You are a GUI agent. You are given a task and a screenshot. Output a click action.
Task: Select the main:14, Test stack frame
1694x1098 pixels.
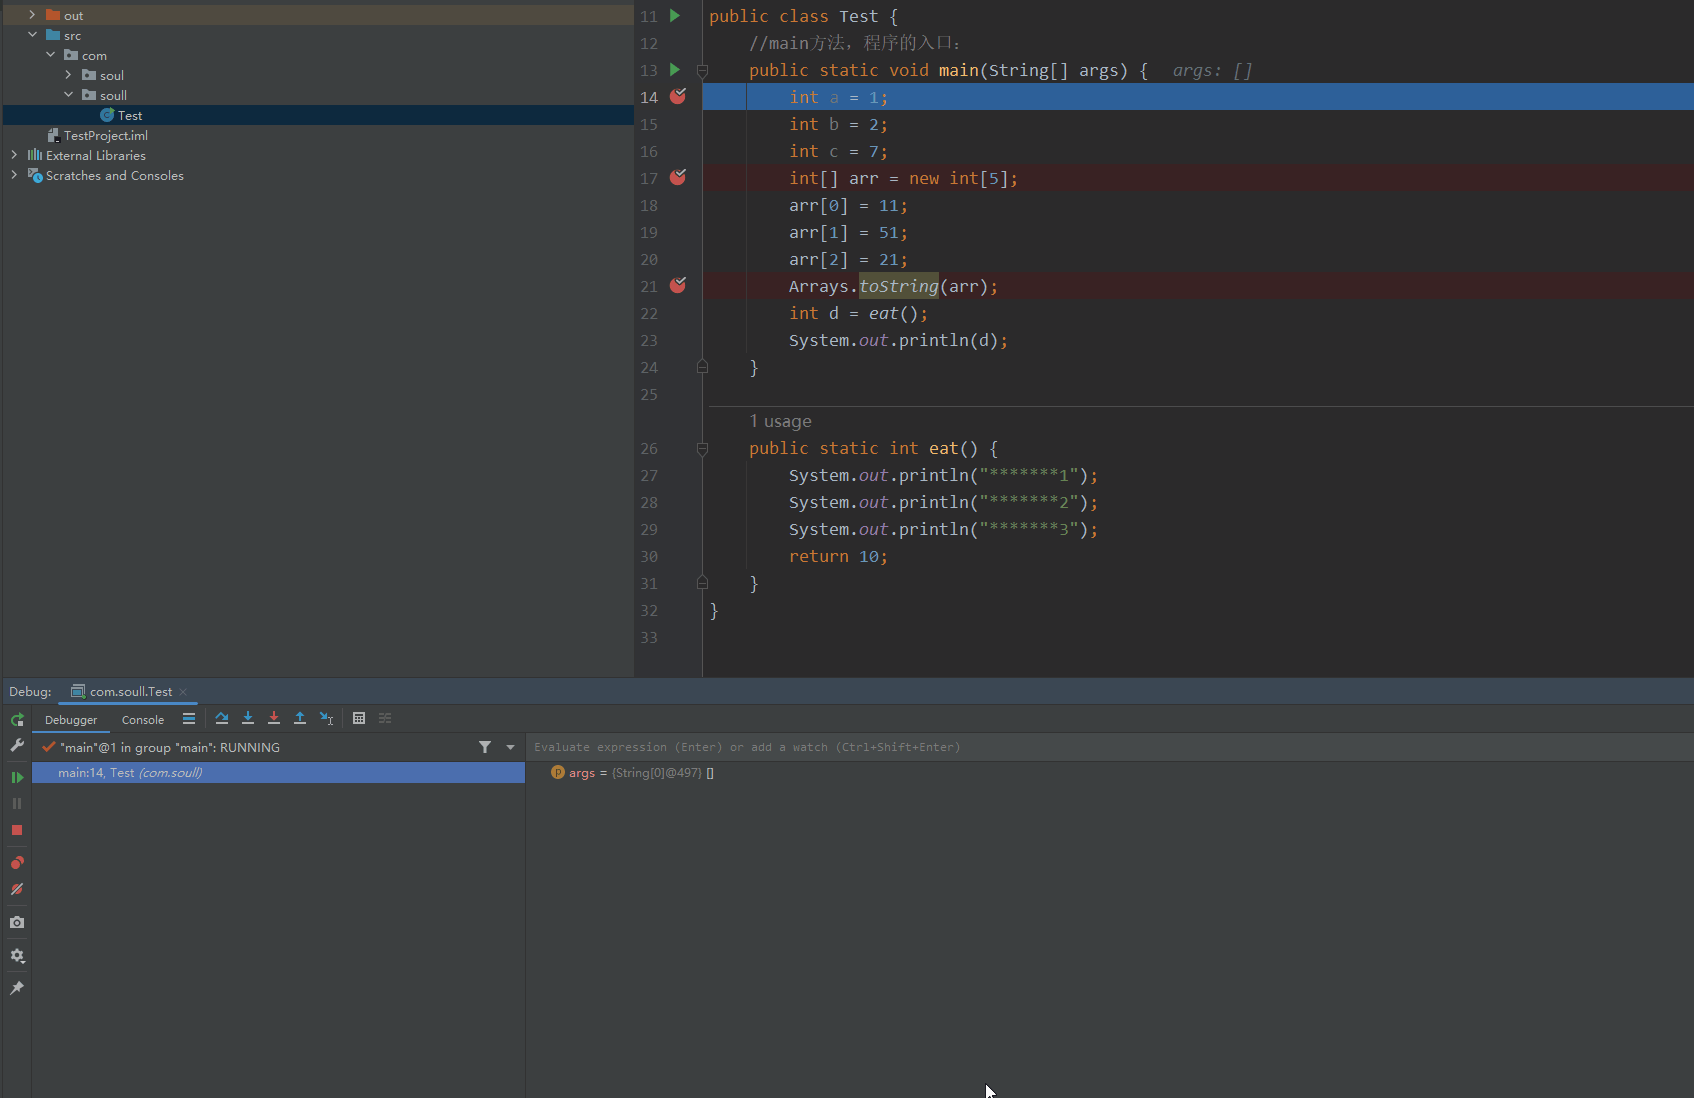click(278, 773)
